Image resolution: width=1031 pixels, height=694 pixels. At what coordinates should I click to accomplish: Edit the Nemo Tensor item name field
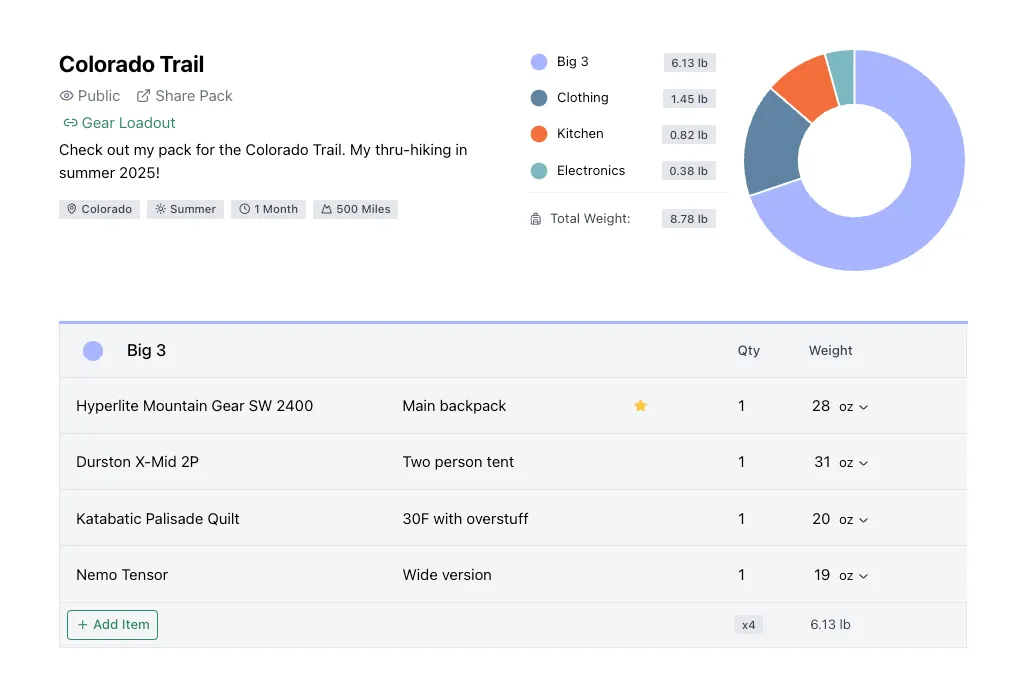122,575
